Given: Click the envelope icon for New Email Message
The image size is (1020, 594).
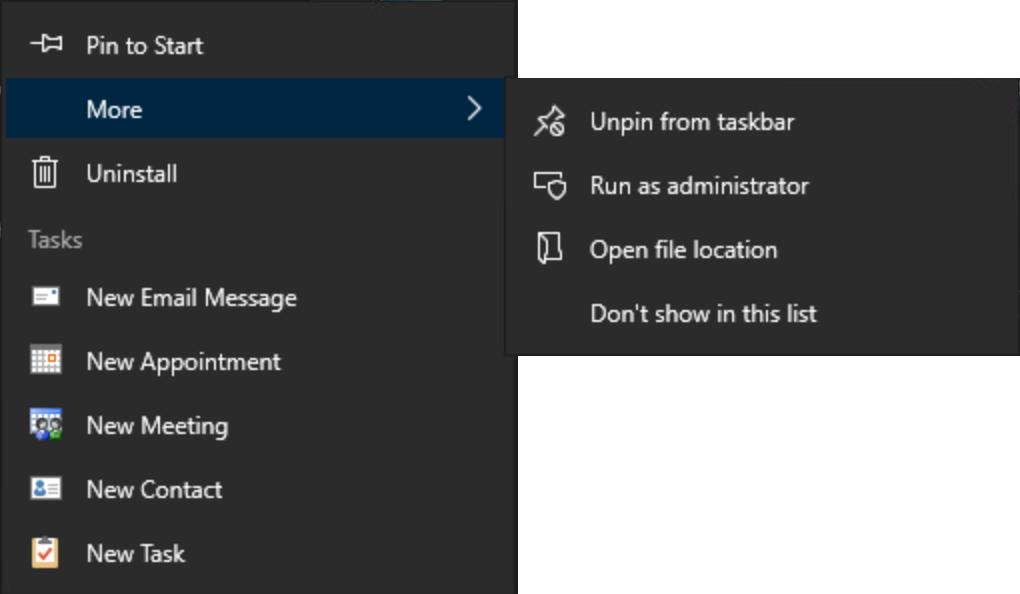Looking at the screenshot, I should tap(46, 297).
